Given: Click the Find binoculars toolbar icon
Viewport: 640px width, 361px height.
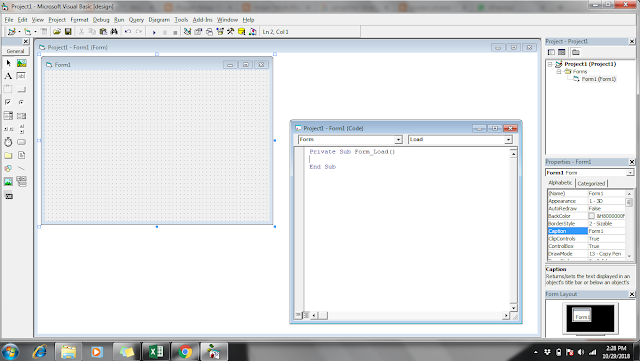Looking at the screenshot, I should coord(114,31).
